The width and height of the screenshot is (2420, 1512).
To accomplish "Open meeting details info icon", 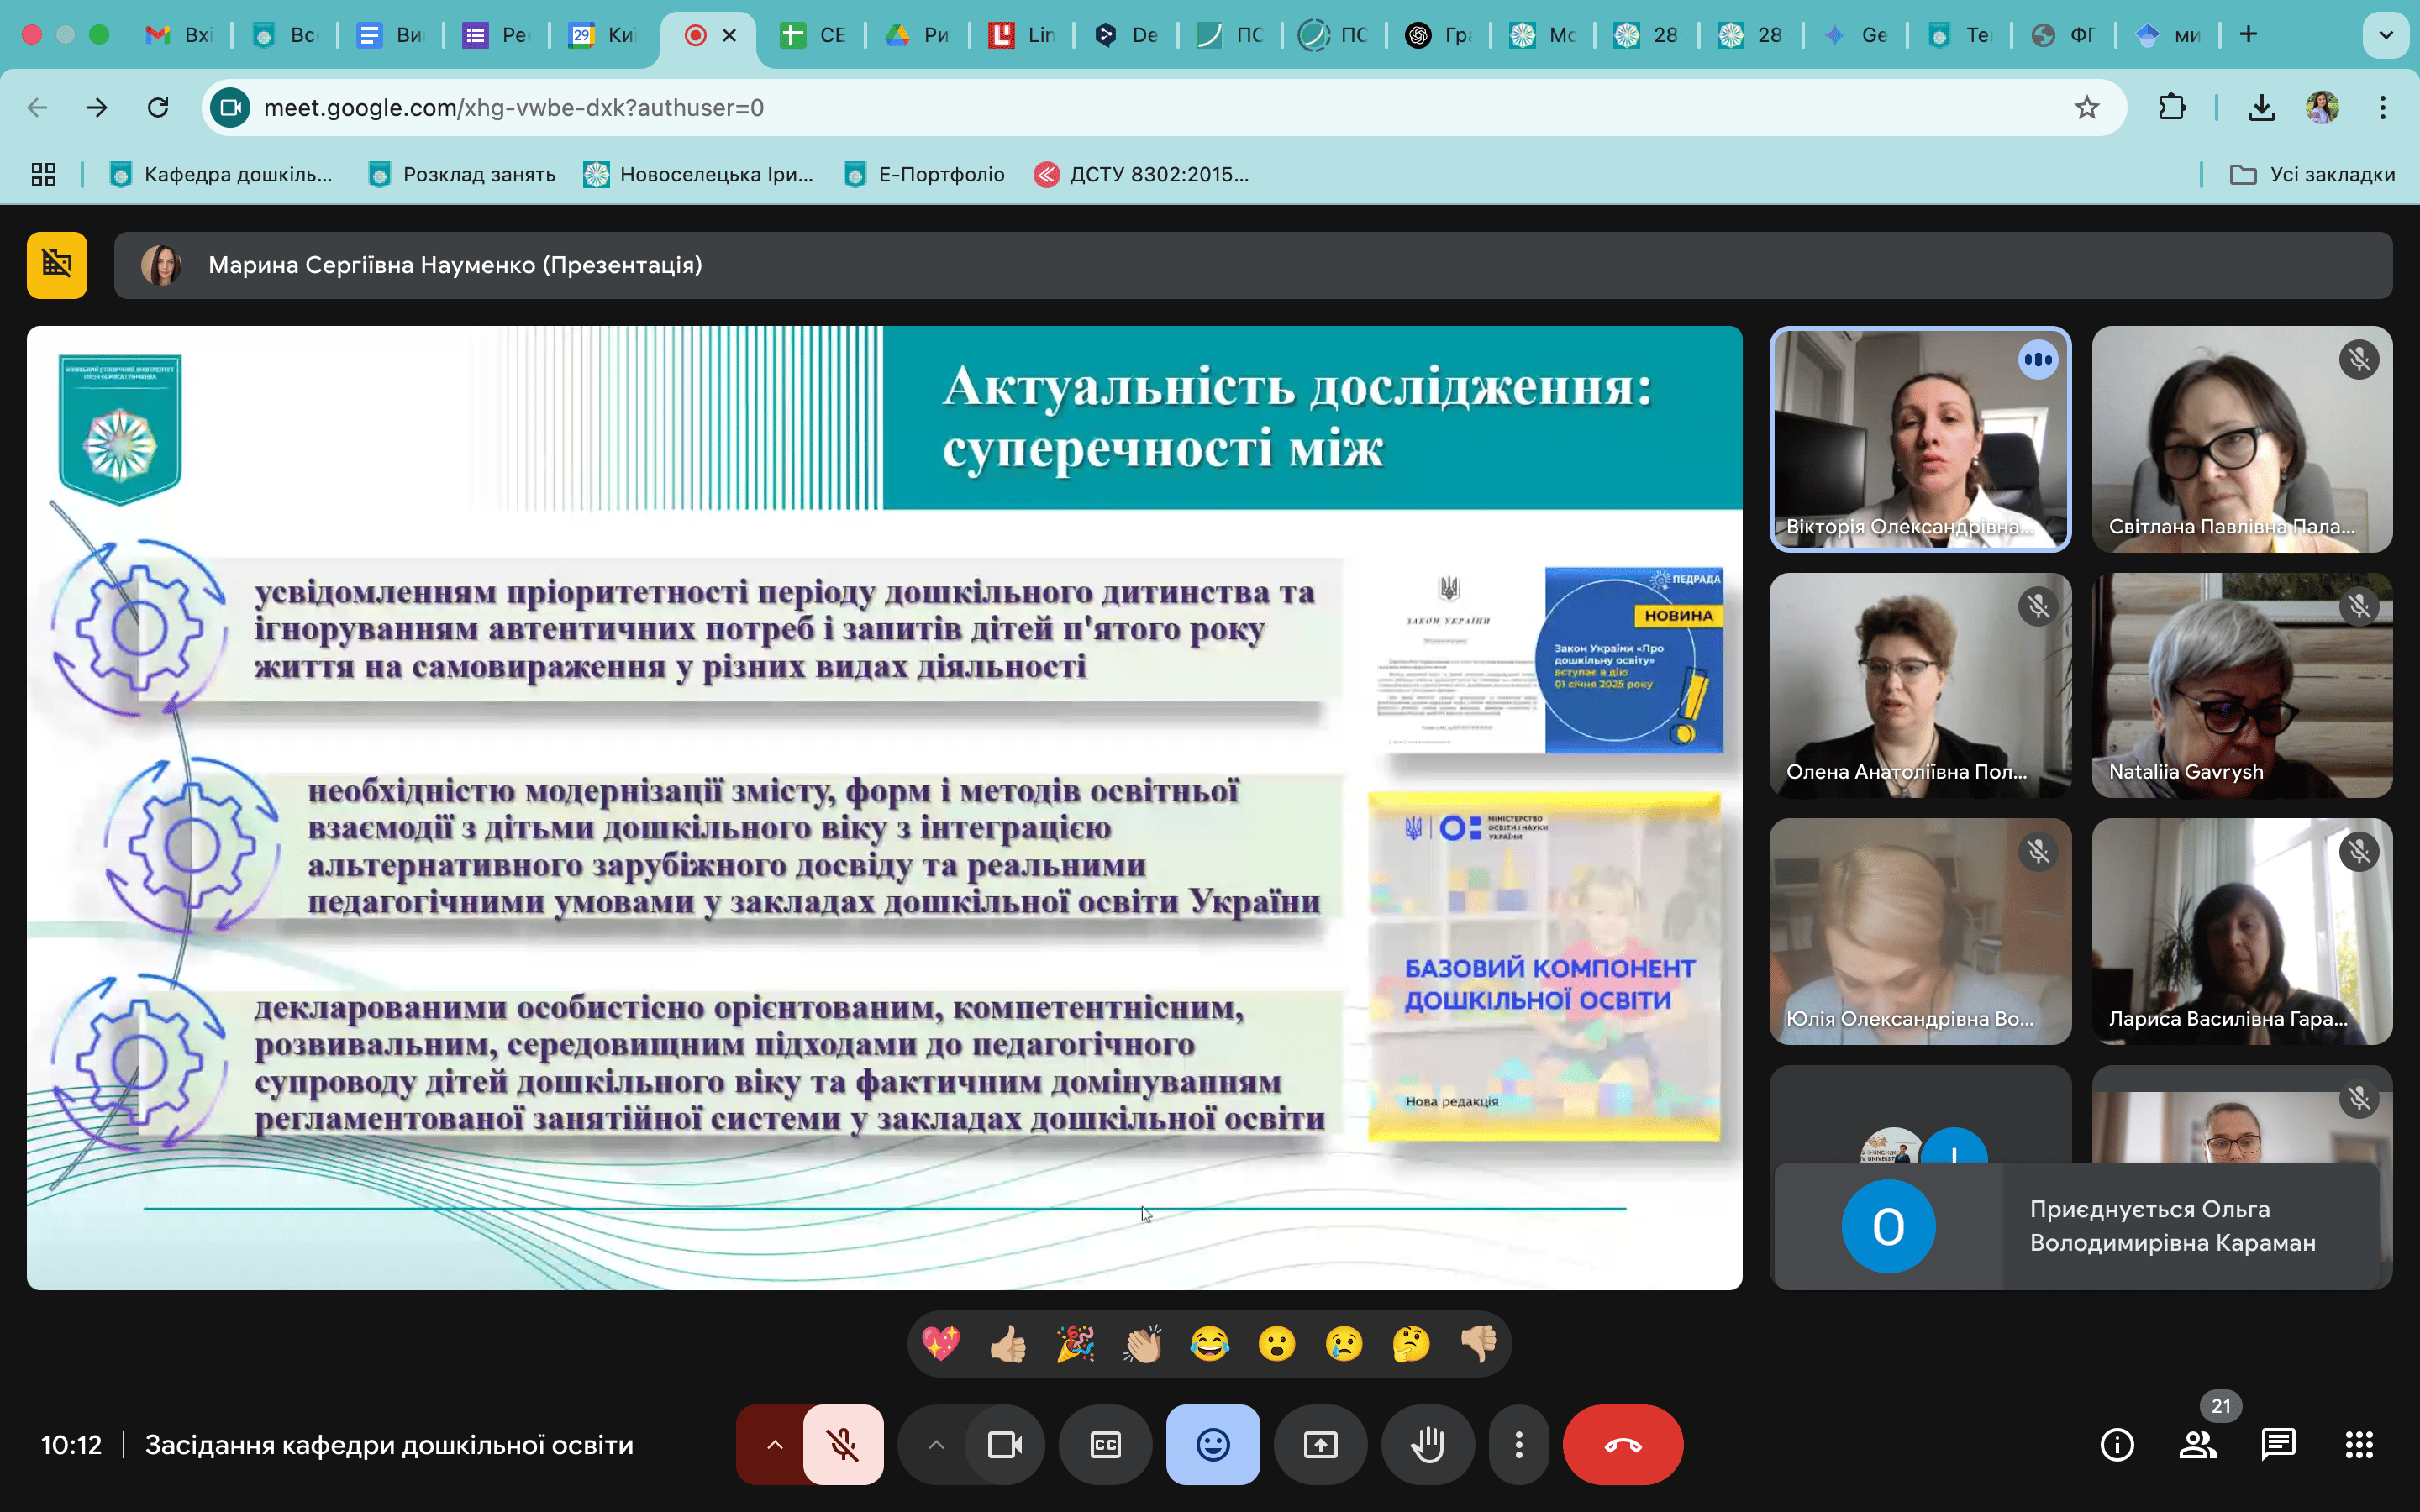I will pyautogui.click(x=2116, y=1444).
